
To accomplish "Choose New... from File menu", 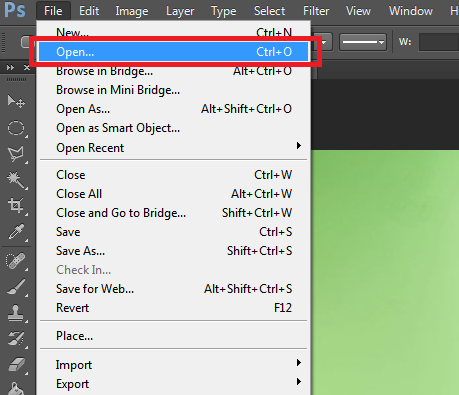I will coord(173,32).
